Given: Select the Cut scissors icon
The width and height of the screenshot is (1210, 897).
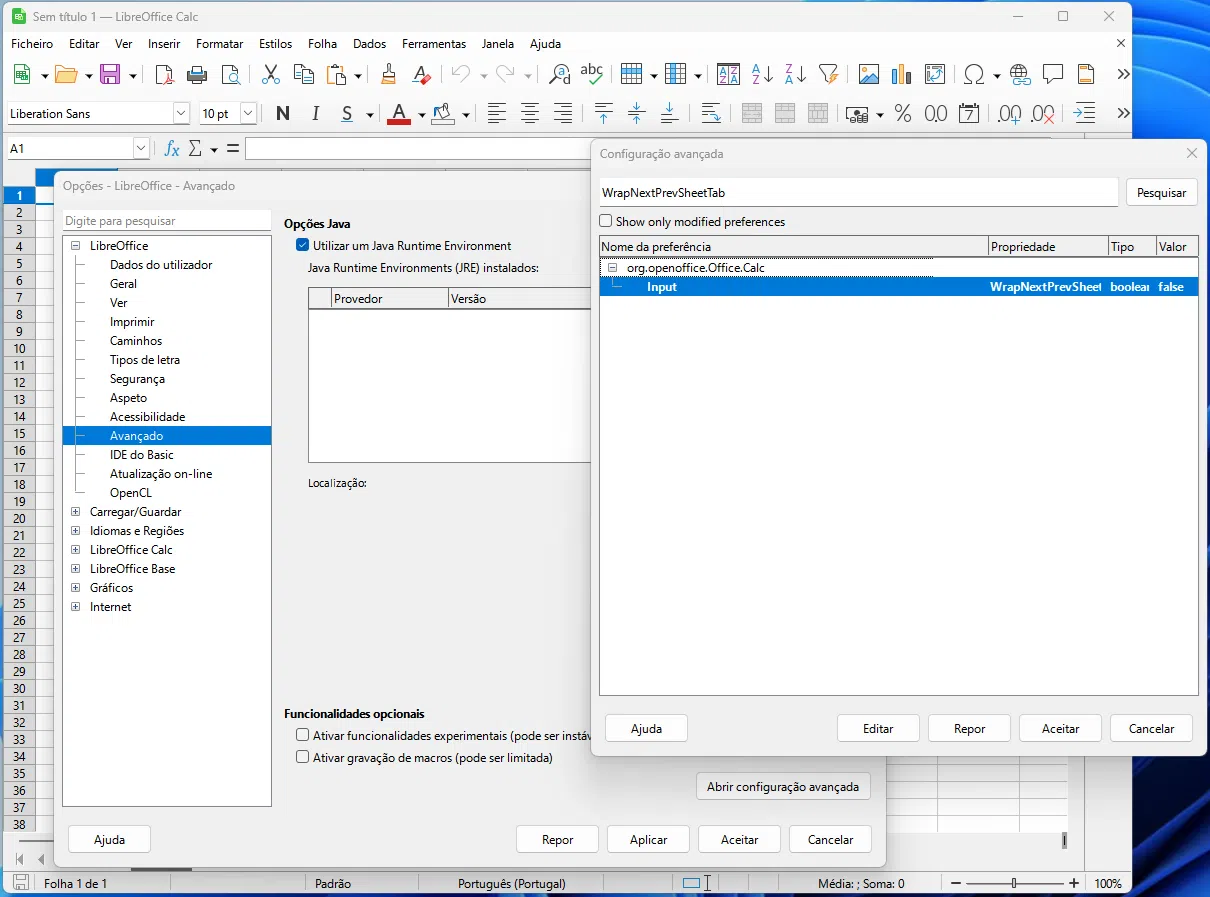Looking at the screenshot, I should click(x=270, y=75).
